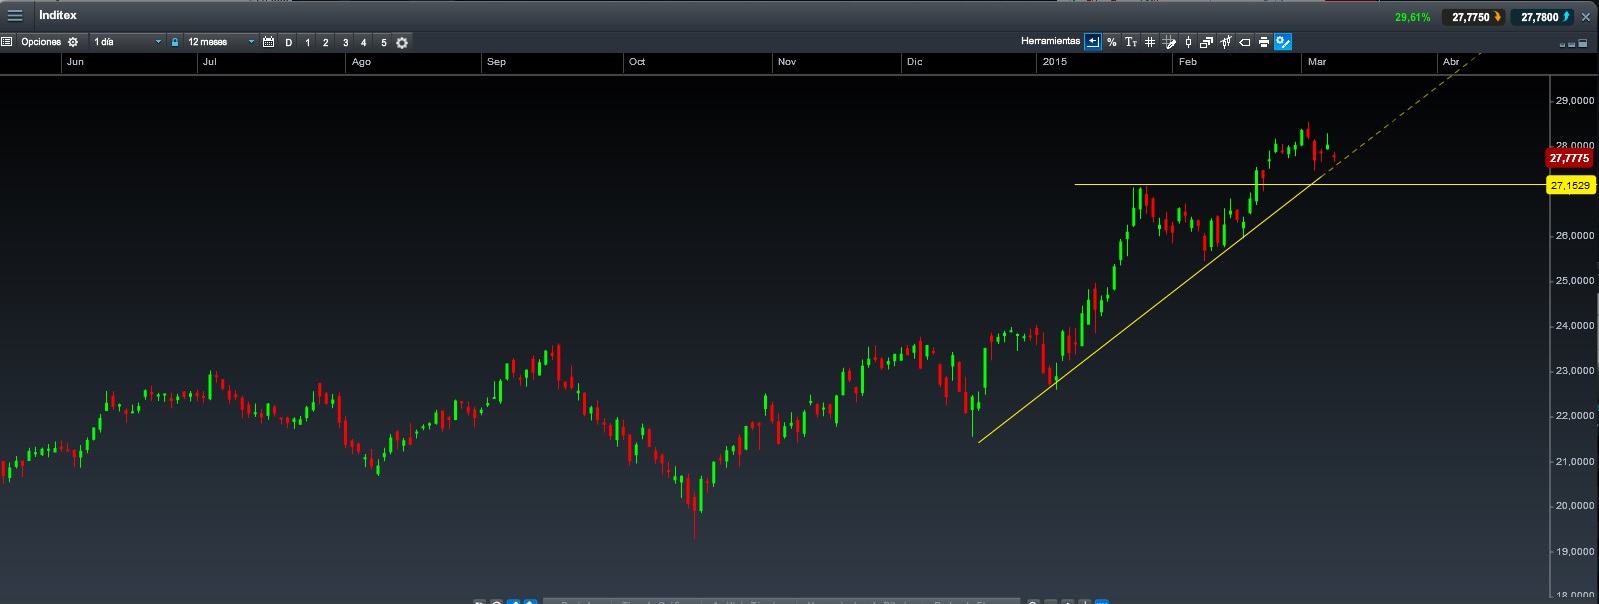This screenshot has height=604, width=1599.
Task: Click the red 27,7775 current price label
Action: (1569, 158)
